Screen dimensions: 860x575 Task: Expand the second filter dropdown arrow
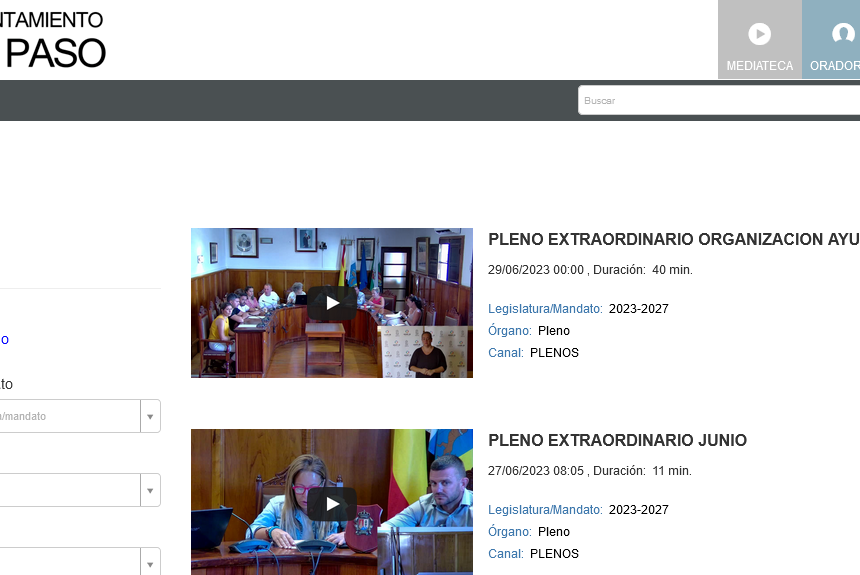(150, 491)
